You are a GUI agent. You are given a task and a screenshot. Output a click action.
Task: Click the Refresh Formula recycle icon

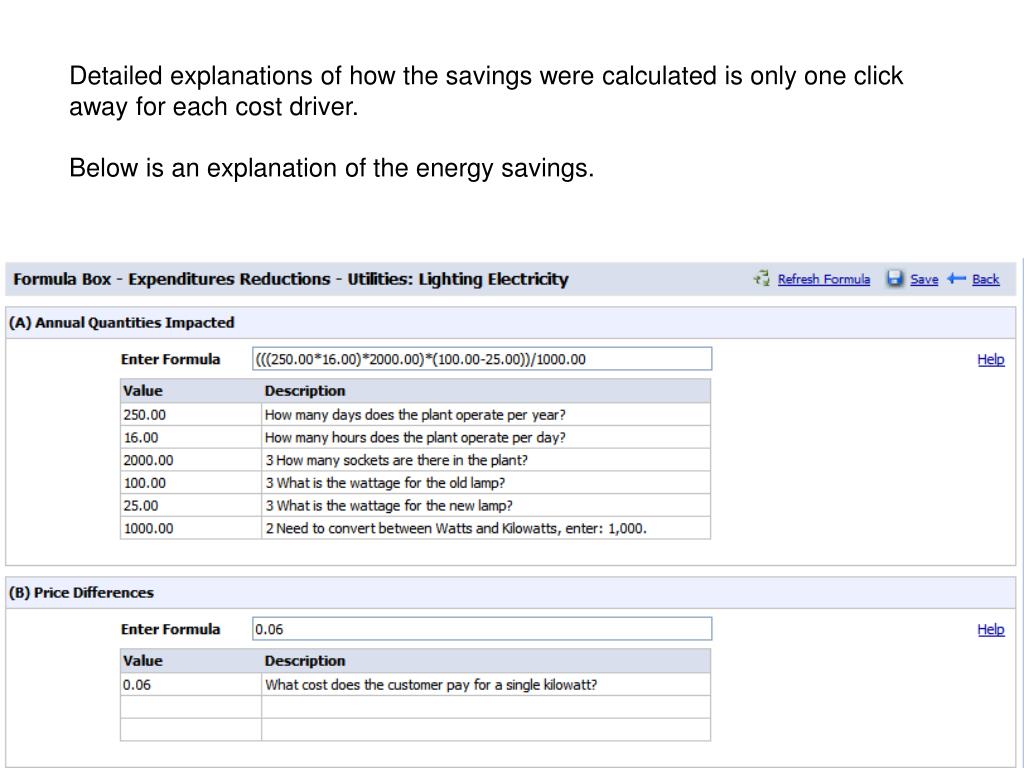[761, 279]
